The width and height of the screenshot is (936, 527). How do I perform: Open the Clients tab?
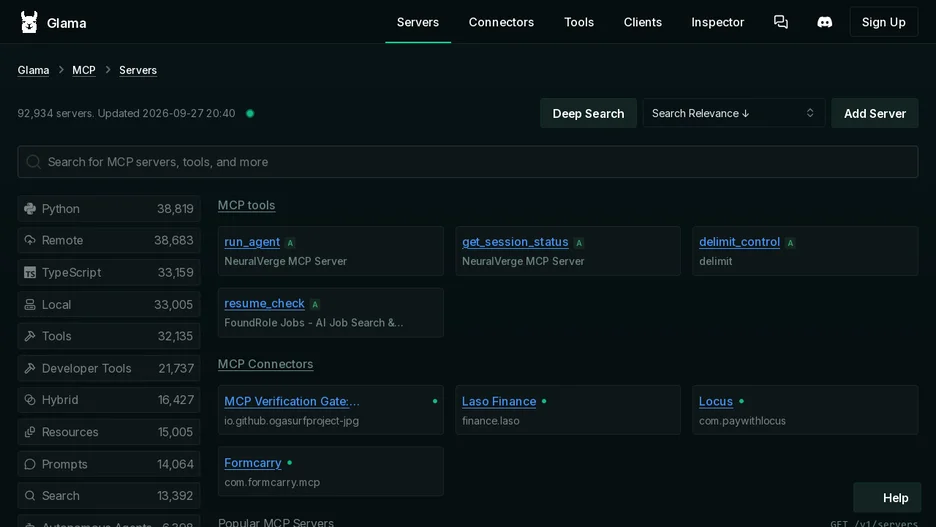(x=643, y=22)
